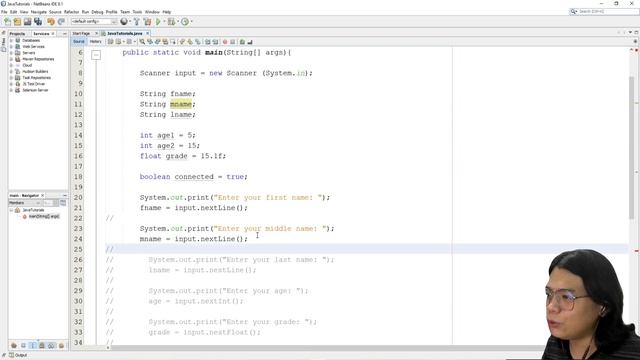Click the Comment icon in editor toolbar

coord(242,42)
